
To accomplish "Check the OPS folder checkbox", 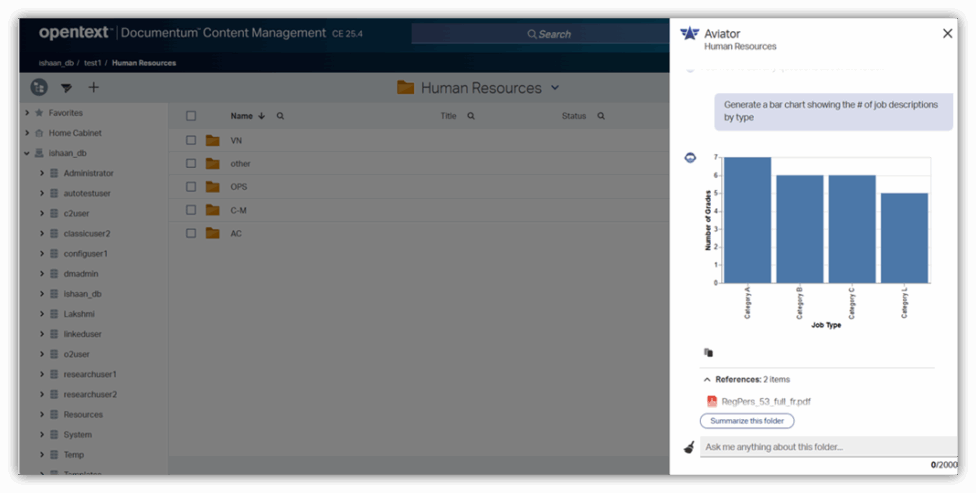I will [191, 187].
